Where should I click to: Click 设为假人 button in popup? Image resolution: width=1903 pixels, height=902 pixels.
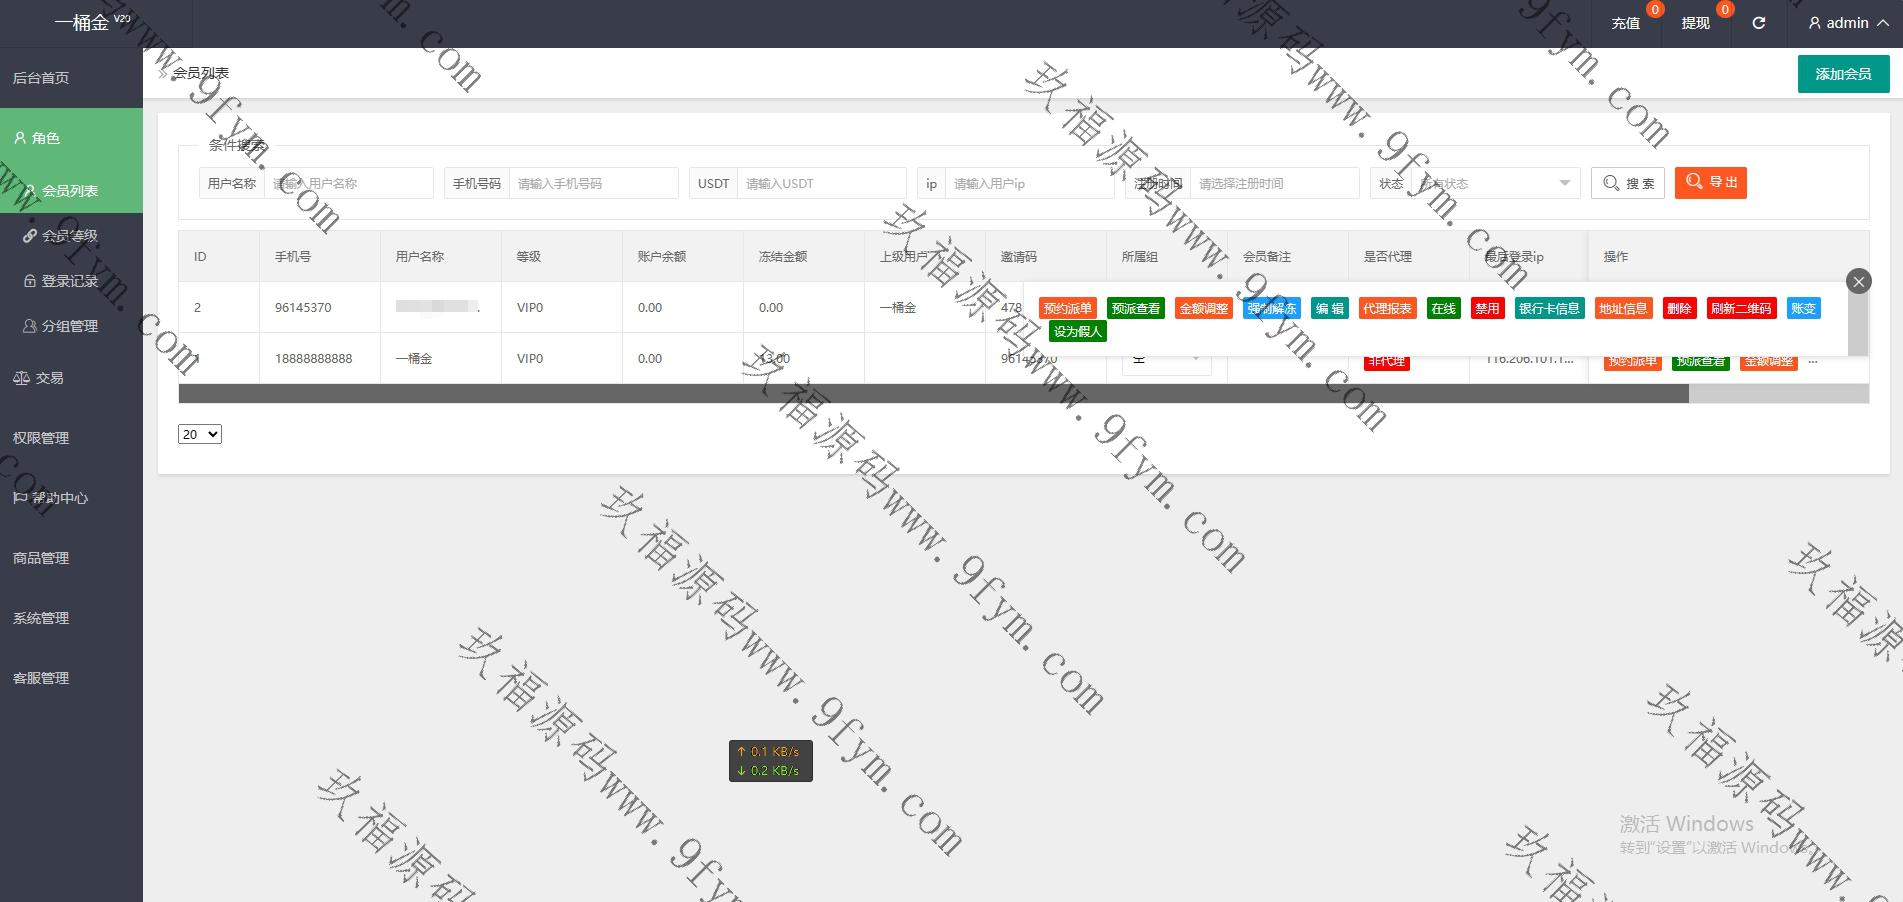pos(1077,331)
